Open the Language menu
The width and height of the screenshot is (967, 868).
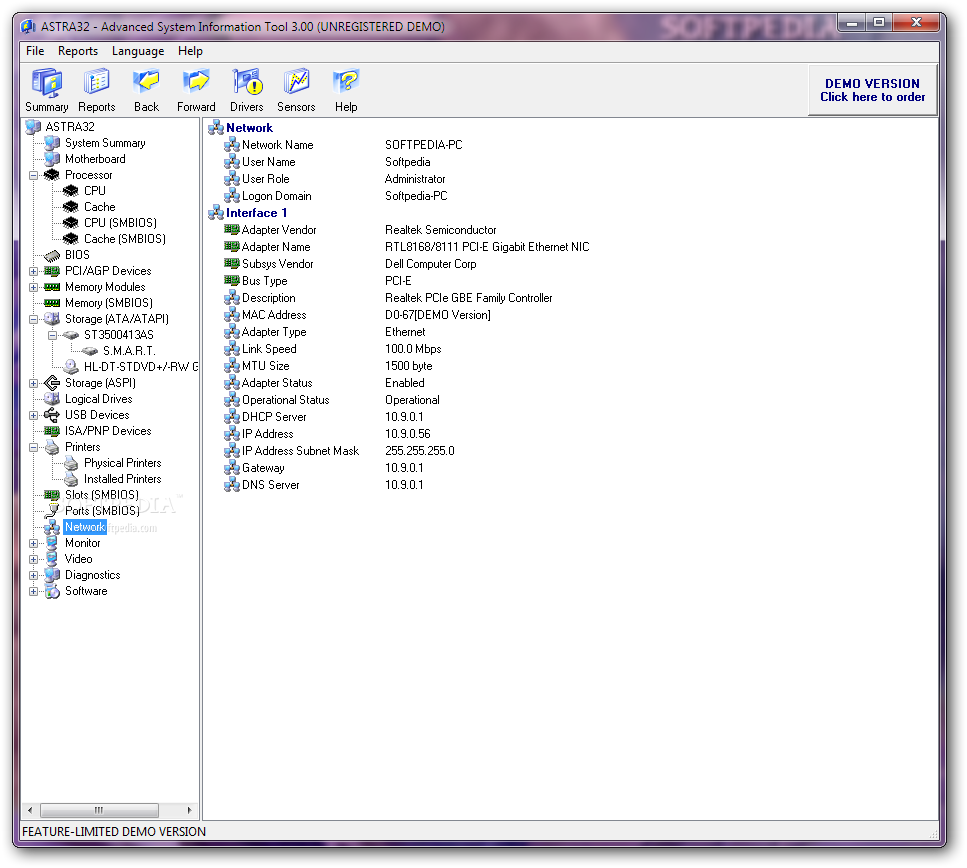tap(138, 51)
